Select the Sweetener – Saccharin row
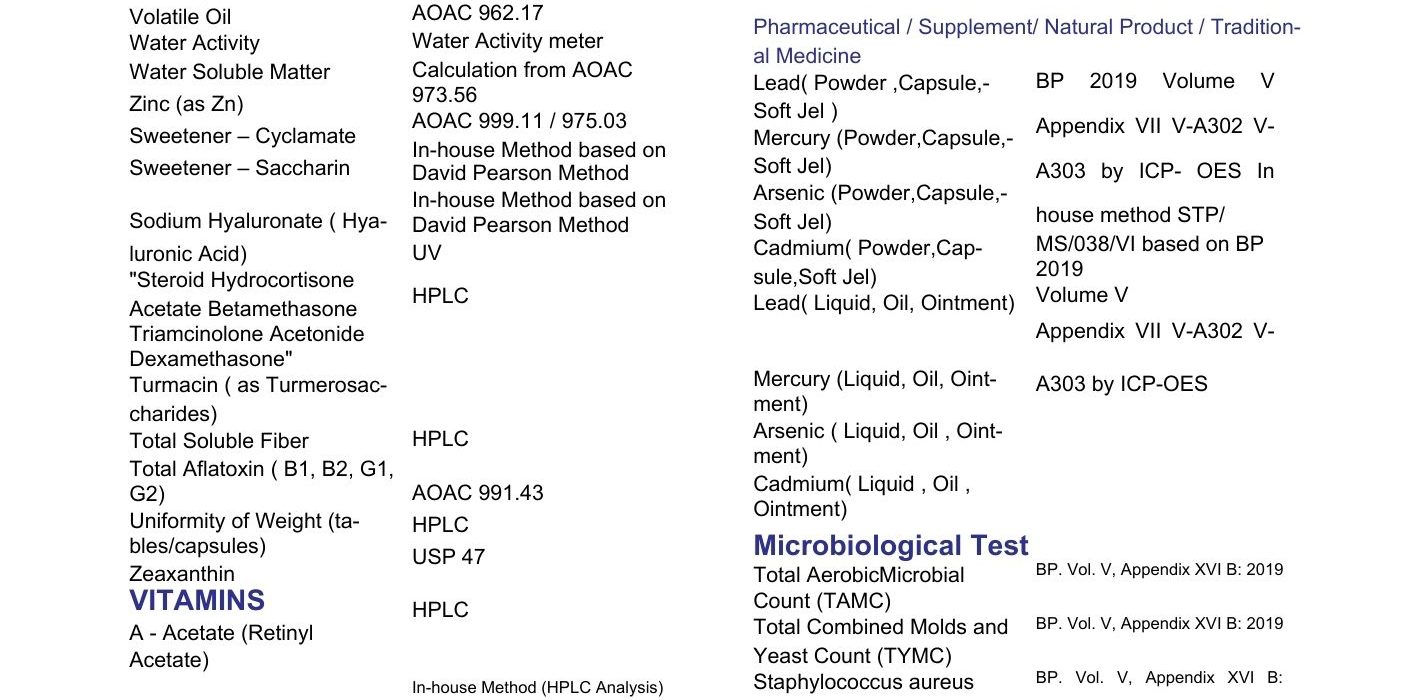The height and width of the screenshot is (700, 1414). pos(239,168)
